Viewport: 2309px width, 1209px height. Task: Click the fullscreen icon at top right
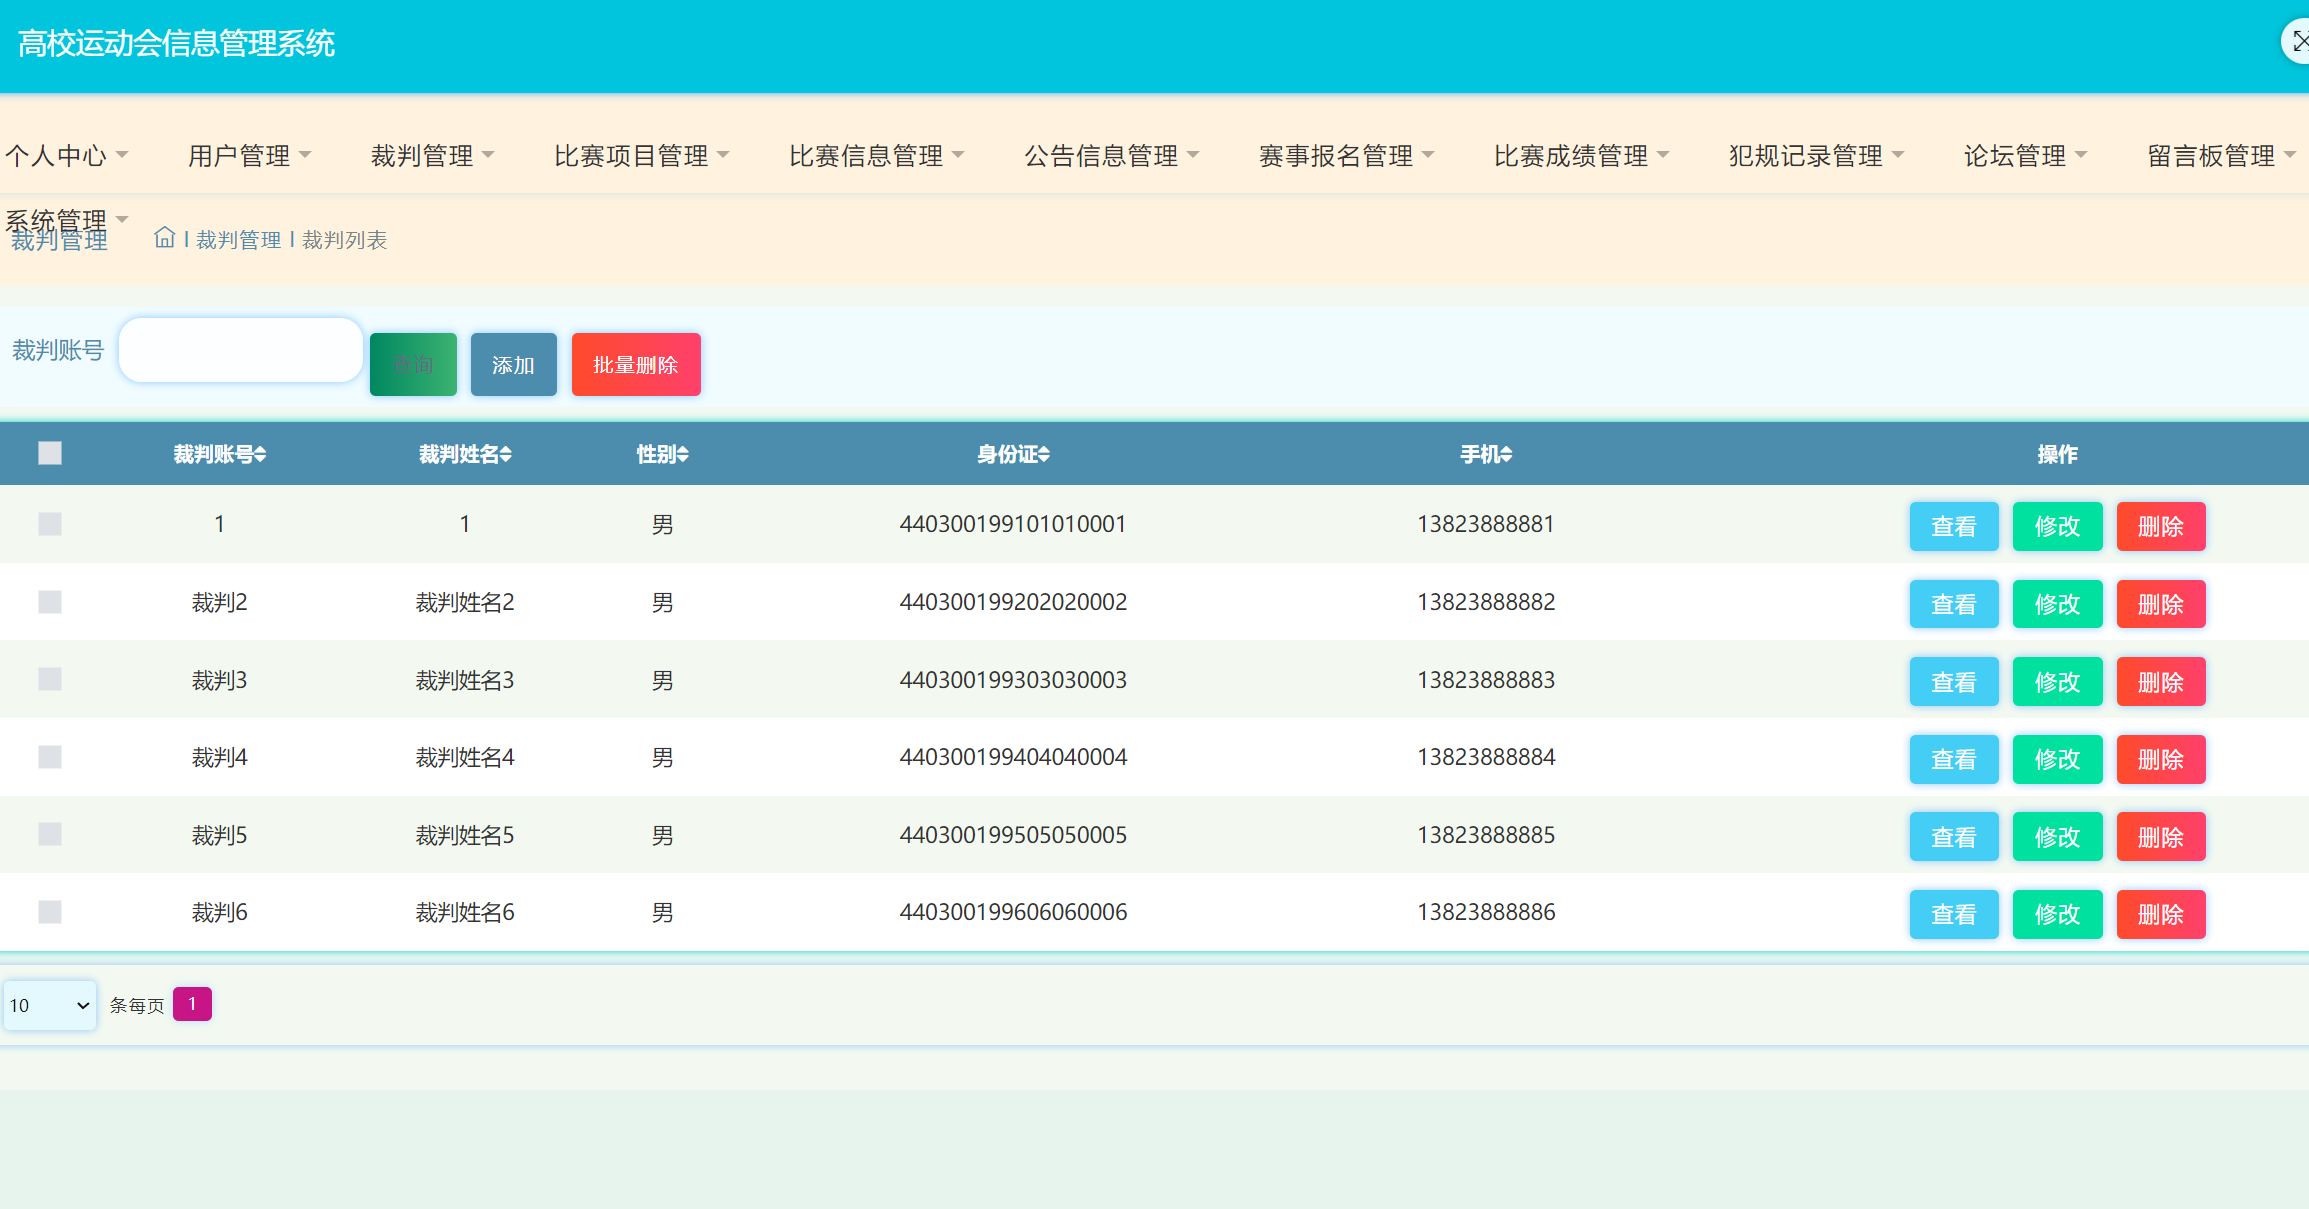click(x=2298, y=42)
